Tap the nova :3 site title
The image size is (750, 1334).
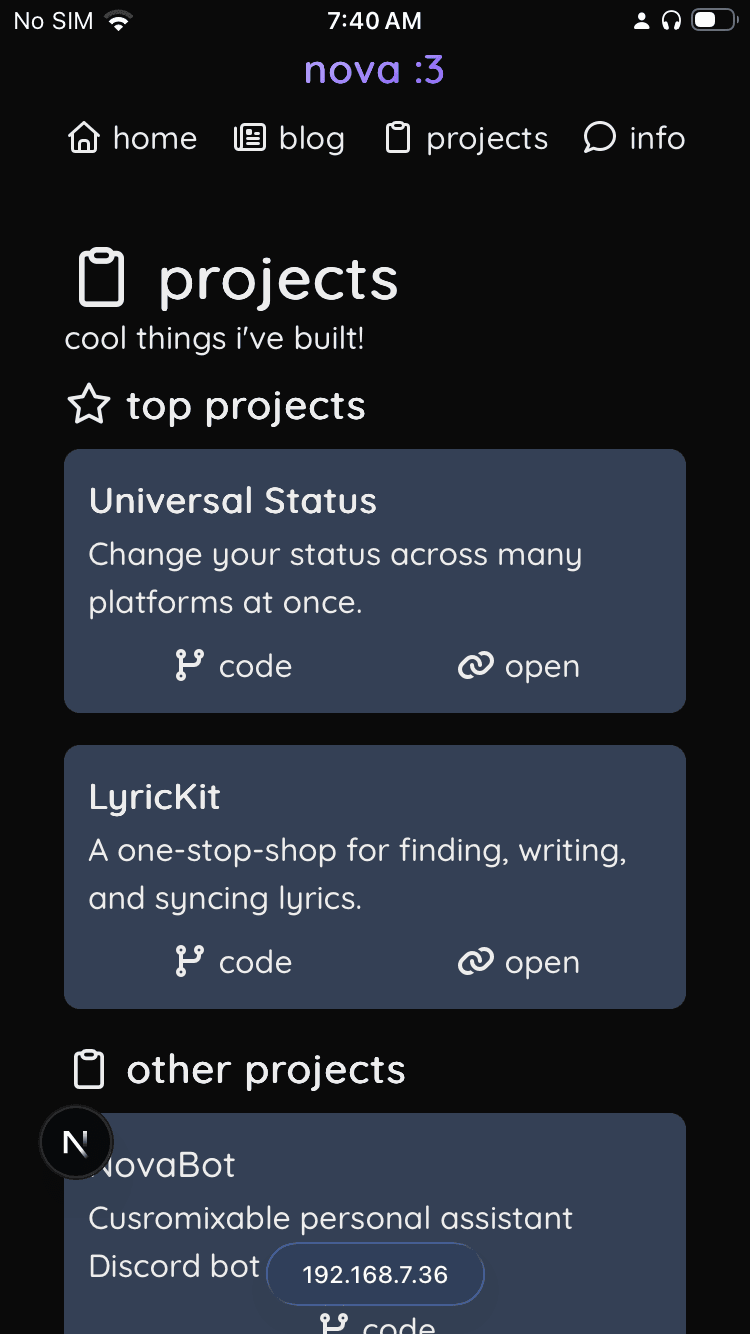[375, 70]
